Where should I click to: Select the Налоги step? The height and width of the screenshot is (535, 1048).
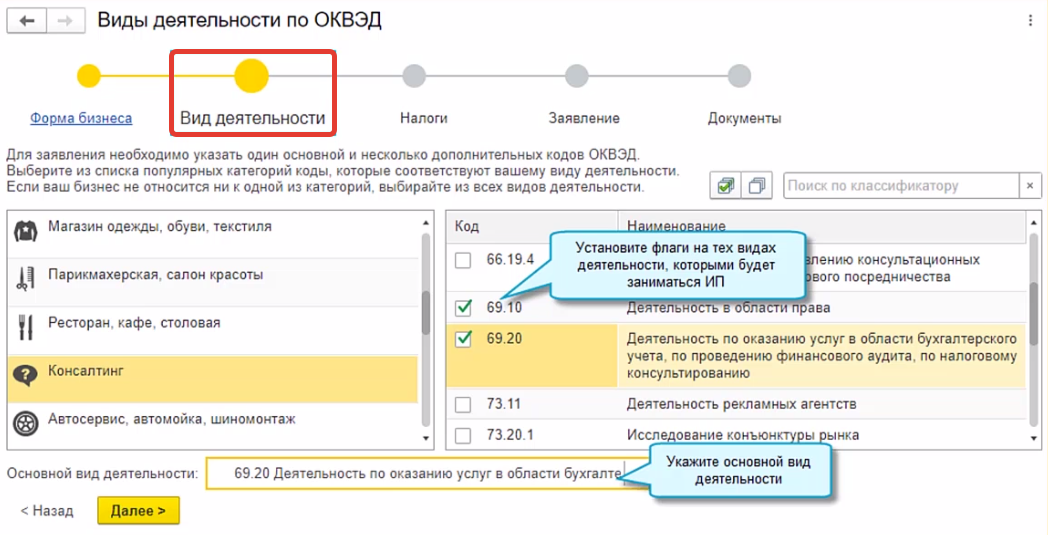[424, 118]
